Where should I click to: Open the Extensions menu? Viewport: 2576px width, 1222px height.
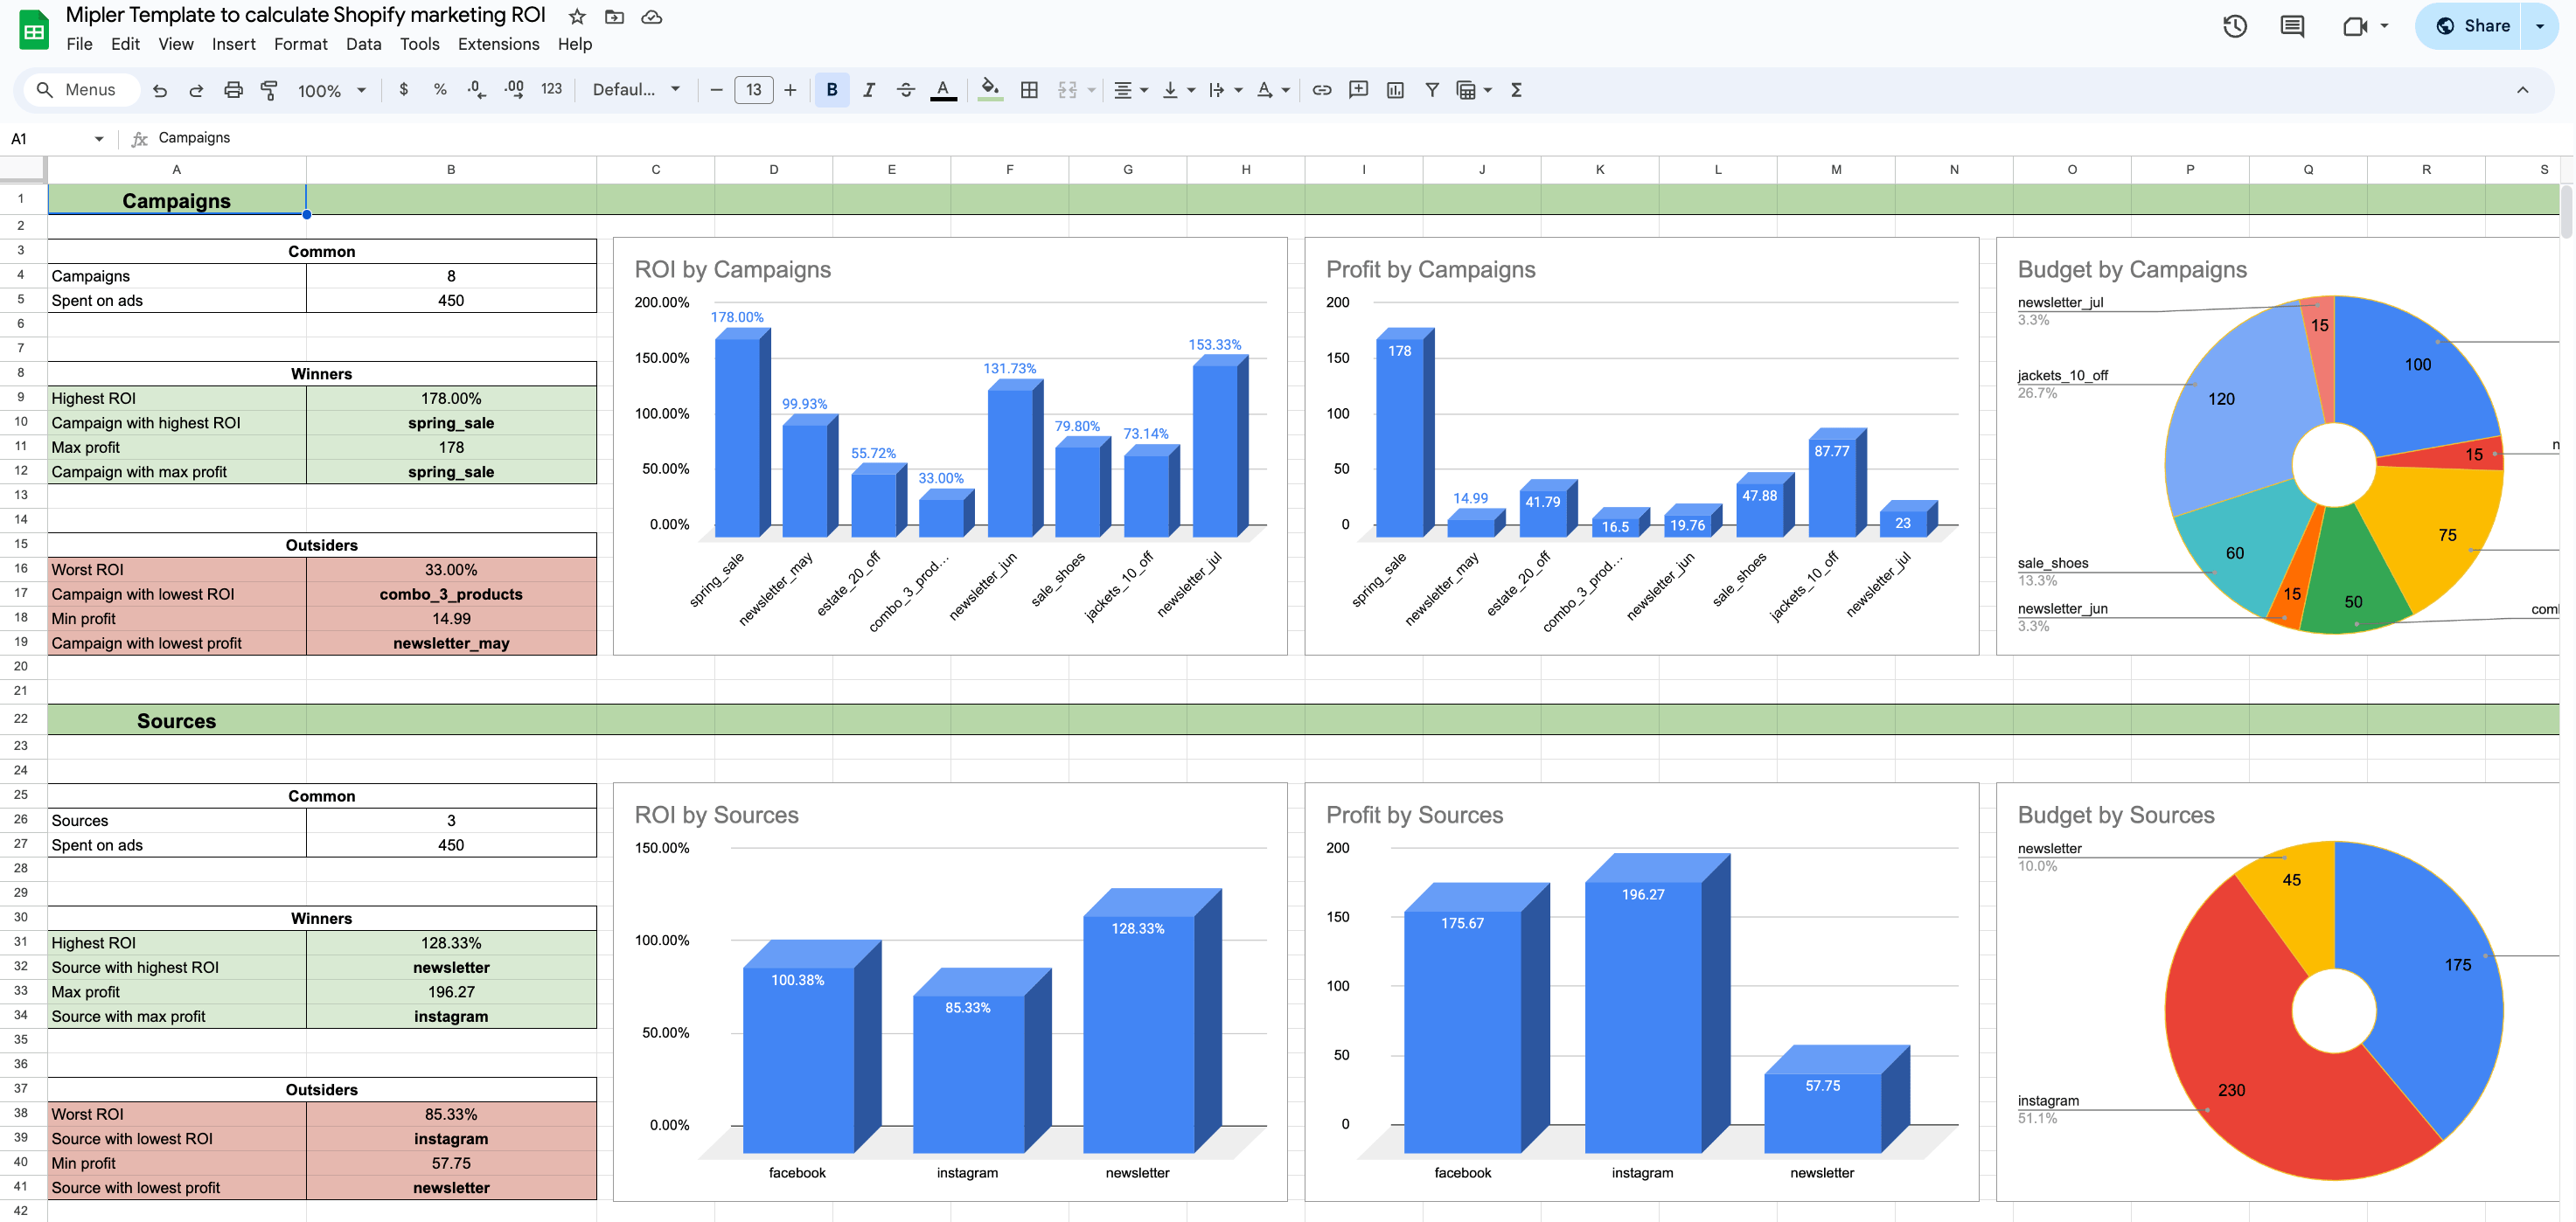tap(498, 44)
